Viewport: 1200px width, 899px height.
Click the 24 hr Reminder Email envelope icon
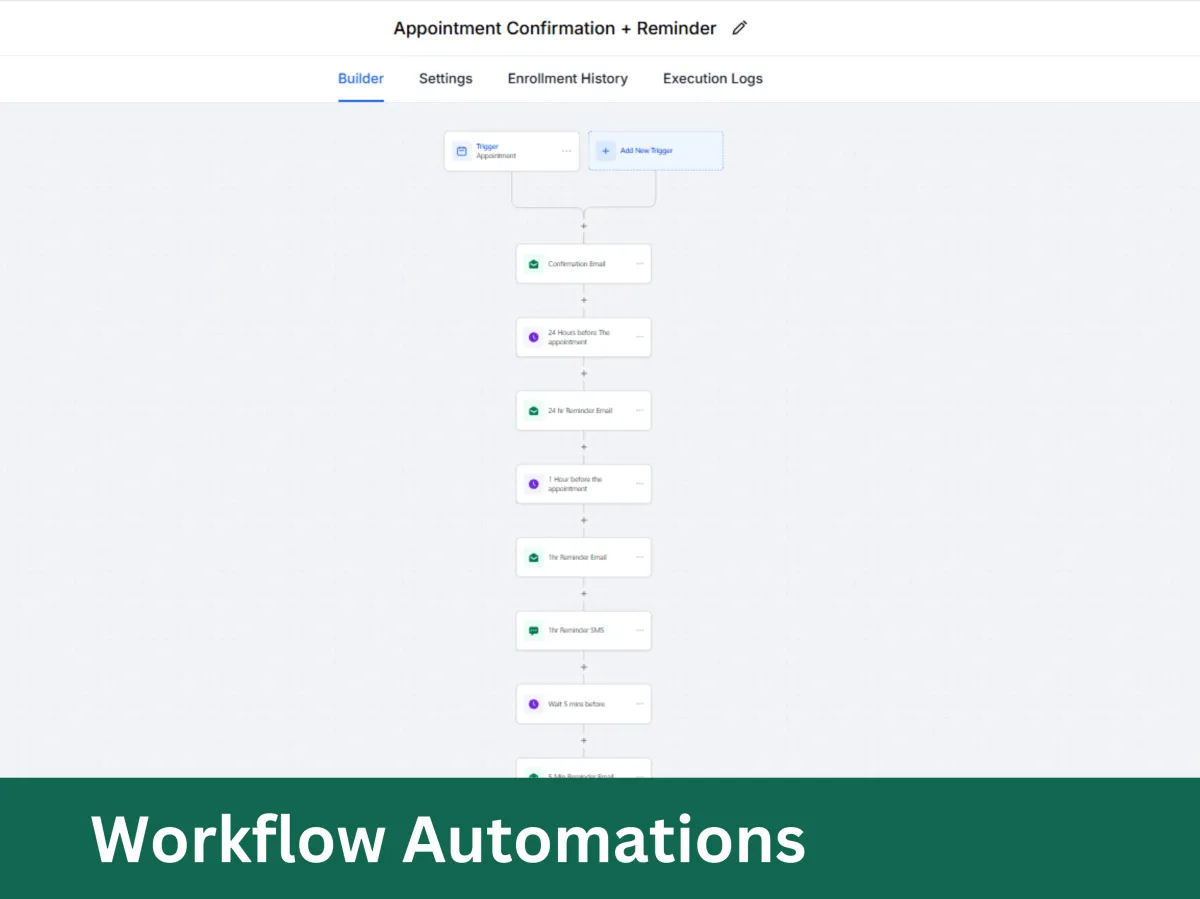(x=533, y=410)
